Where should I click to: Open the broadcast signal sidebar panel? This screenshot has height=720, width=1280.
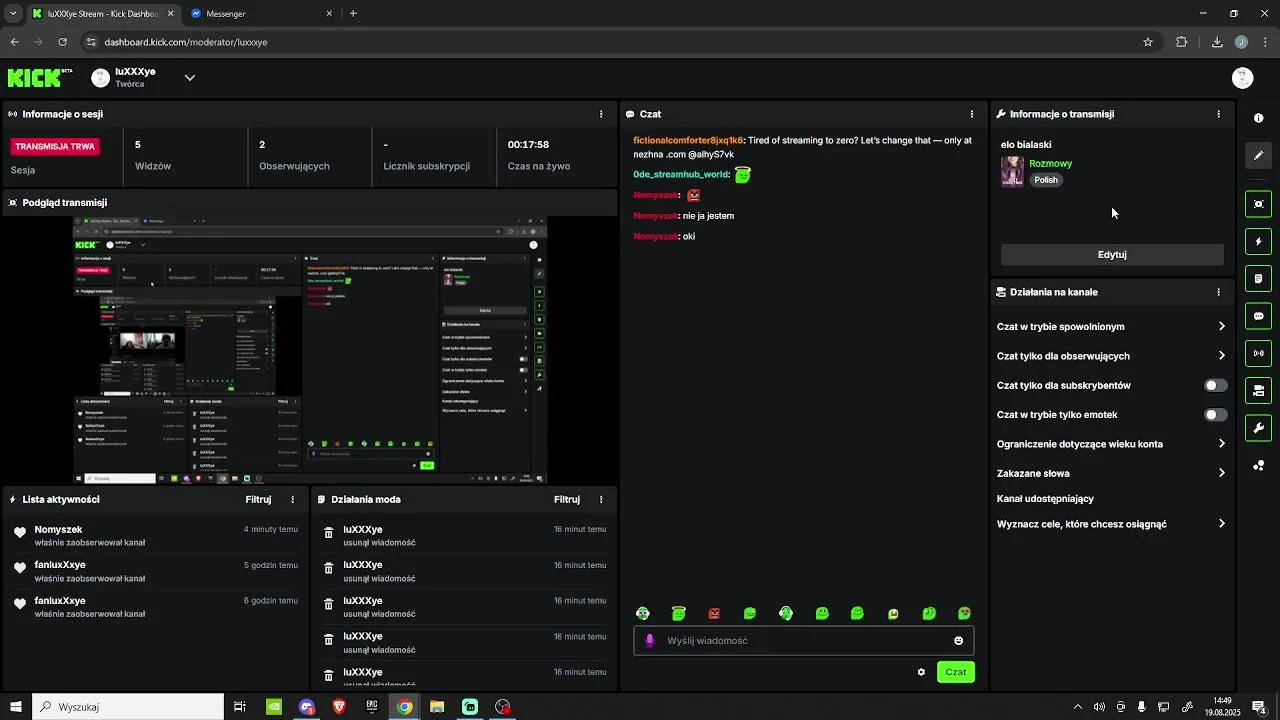point(1258,353)
